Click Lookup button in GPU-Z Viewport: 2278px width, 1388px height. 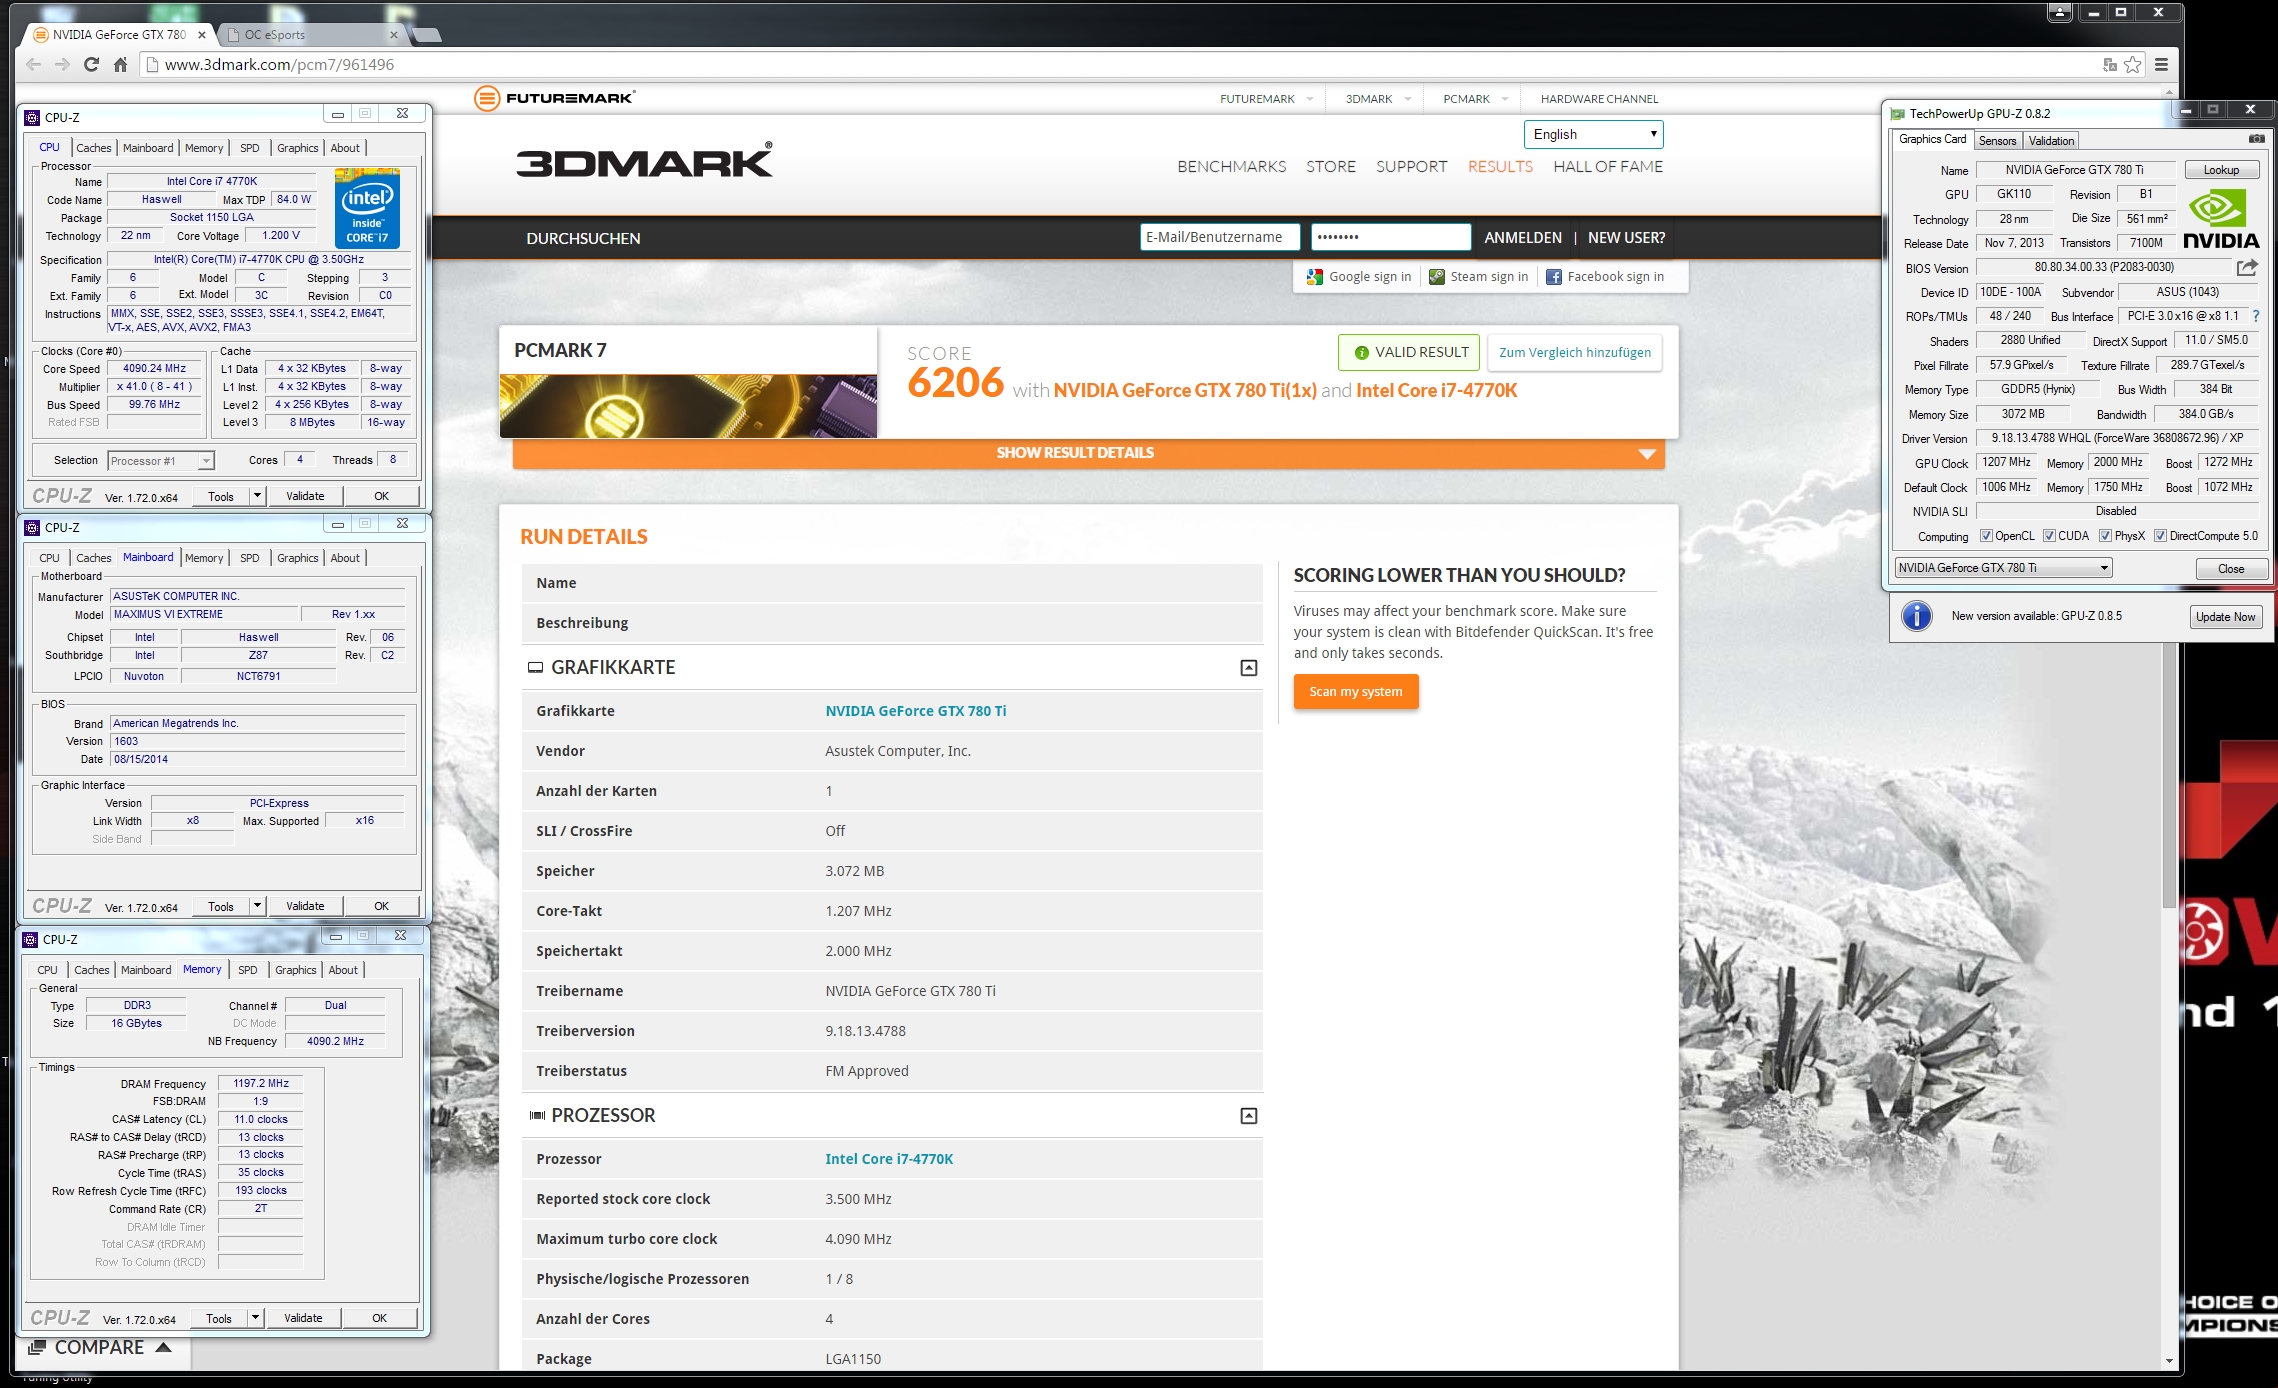pyautogui.click(x=2221, y=170)
